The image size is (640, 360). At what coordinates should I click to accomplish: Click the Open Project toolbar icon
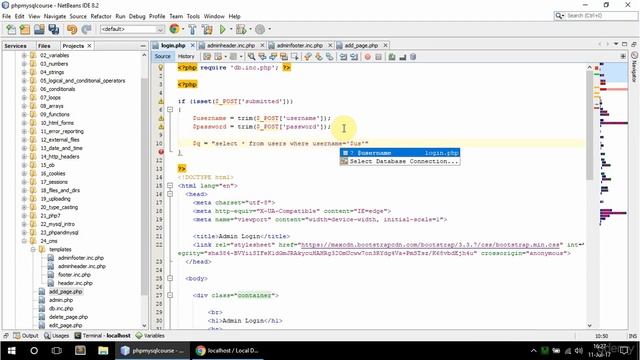click(39, 29)
